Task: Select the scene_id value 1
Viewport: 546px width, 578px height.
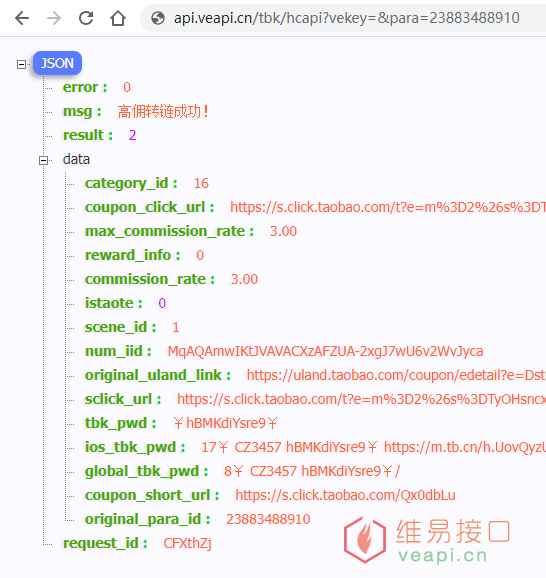Action: pyautogui.click(x=176, y=327)
